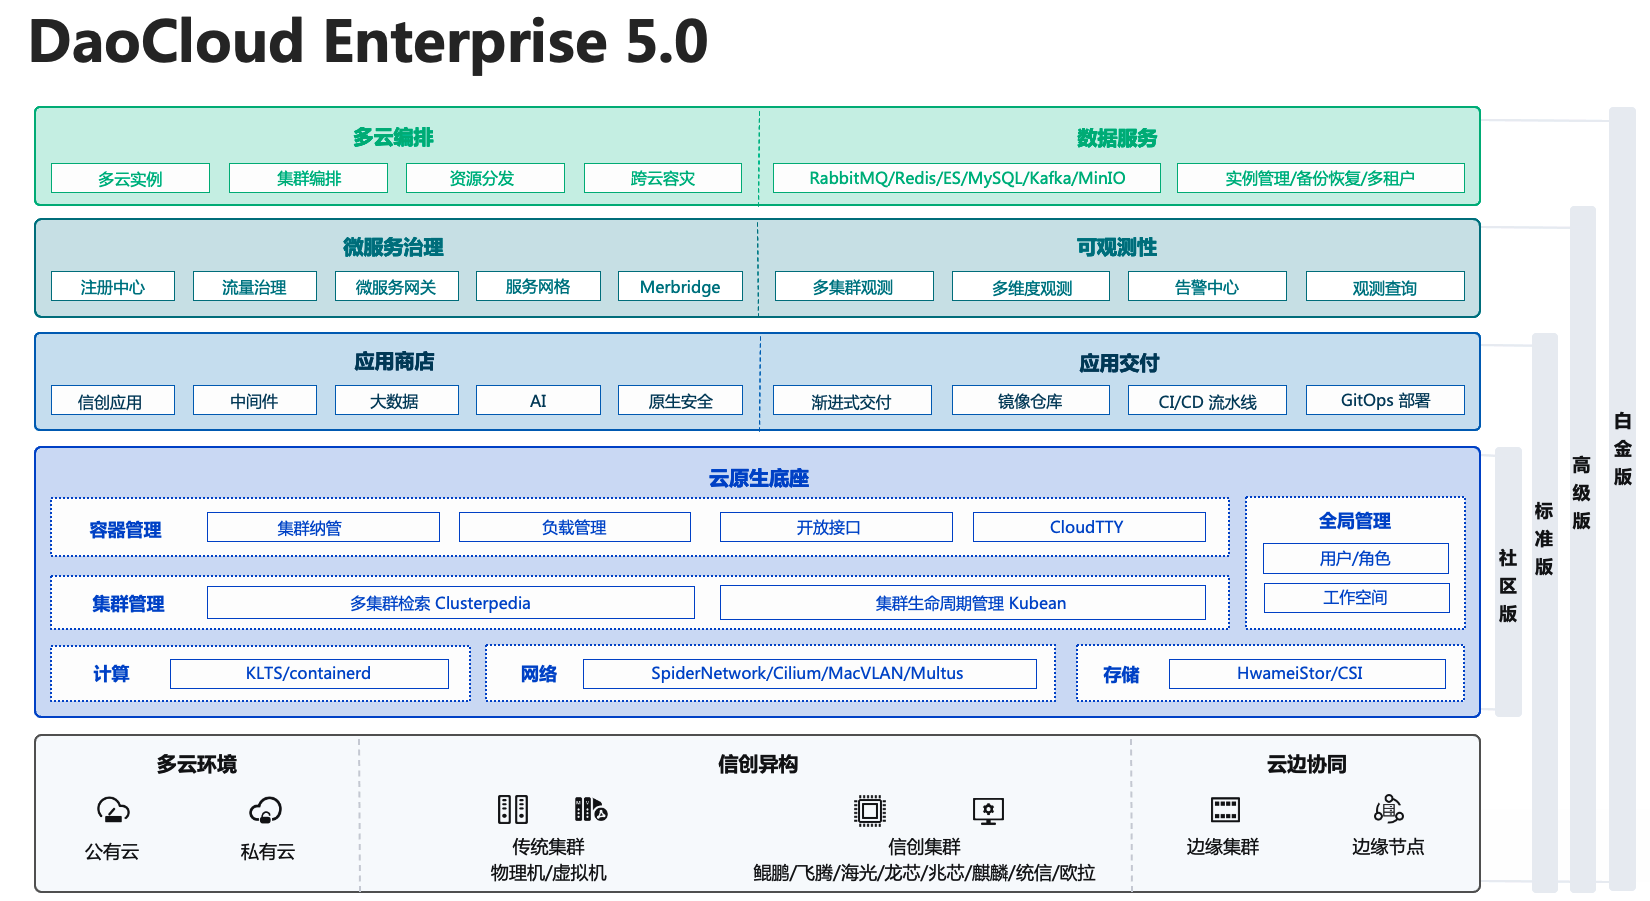Click the 多云实例 box under 多云编排
Image resolution: width=1650 pixels, height=901 pixels.
click(130, 177)
